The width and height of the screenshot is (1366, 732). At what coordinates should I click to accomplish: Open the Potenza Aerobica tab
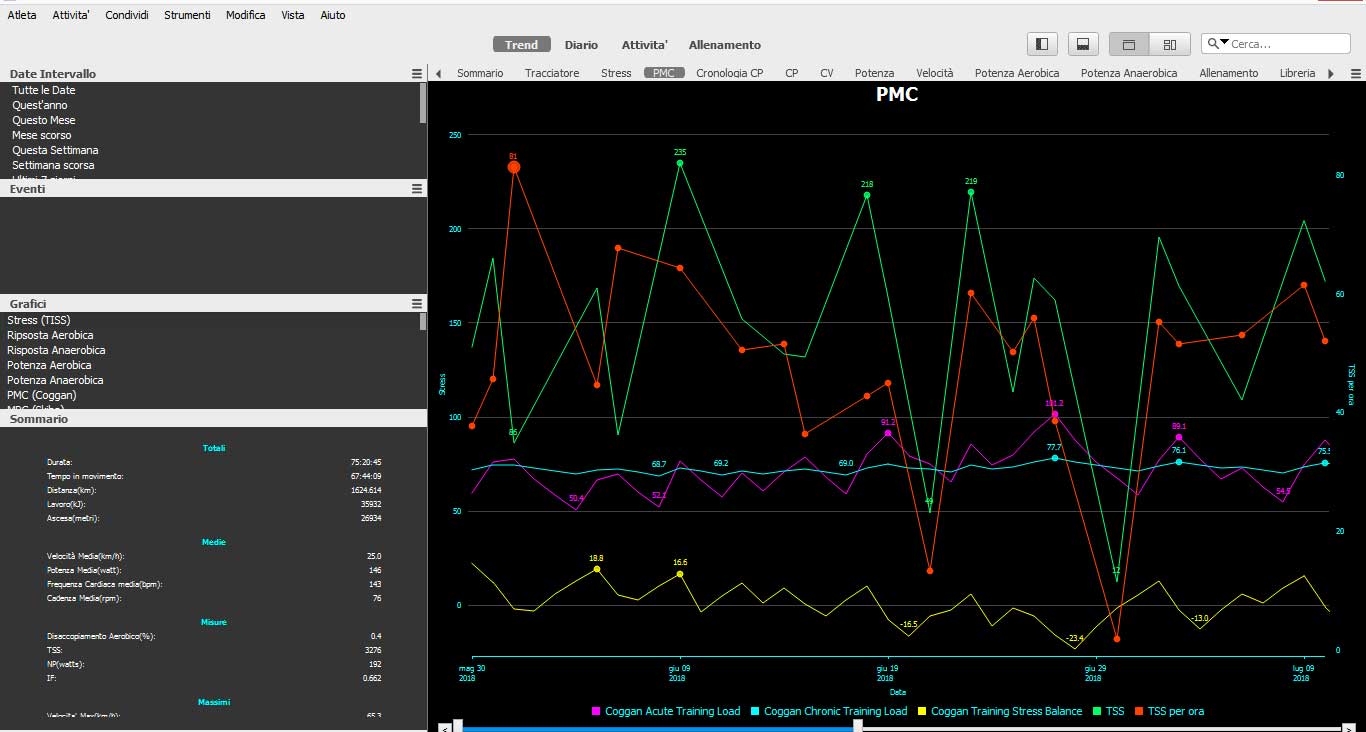(1017, 73)
